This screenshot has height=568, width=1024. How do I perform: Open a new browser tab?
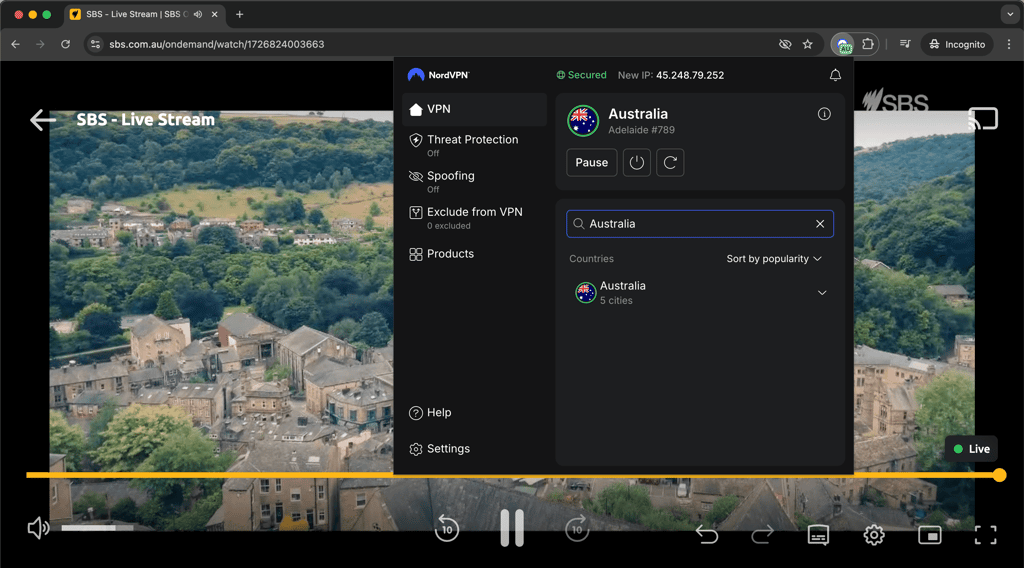[x=240, y=14]
